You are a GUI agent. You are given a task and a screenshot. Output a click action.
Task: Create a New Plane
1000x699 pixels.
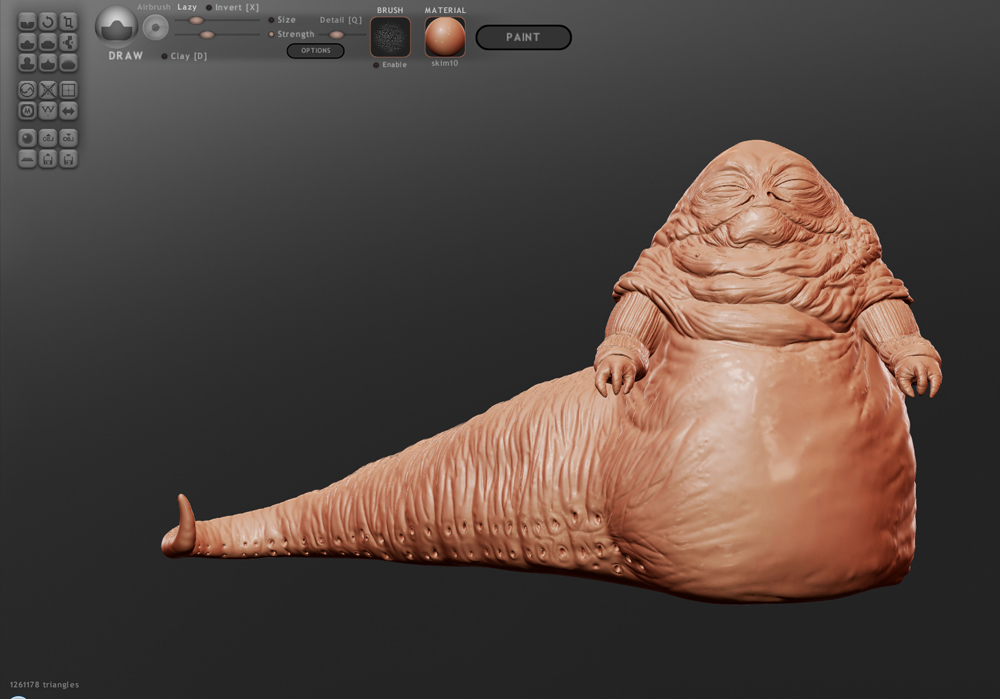(27, 158)
